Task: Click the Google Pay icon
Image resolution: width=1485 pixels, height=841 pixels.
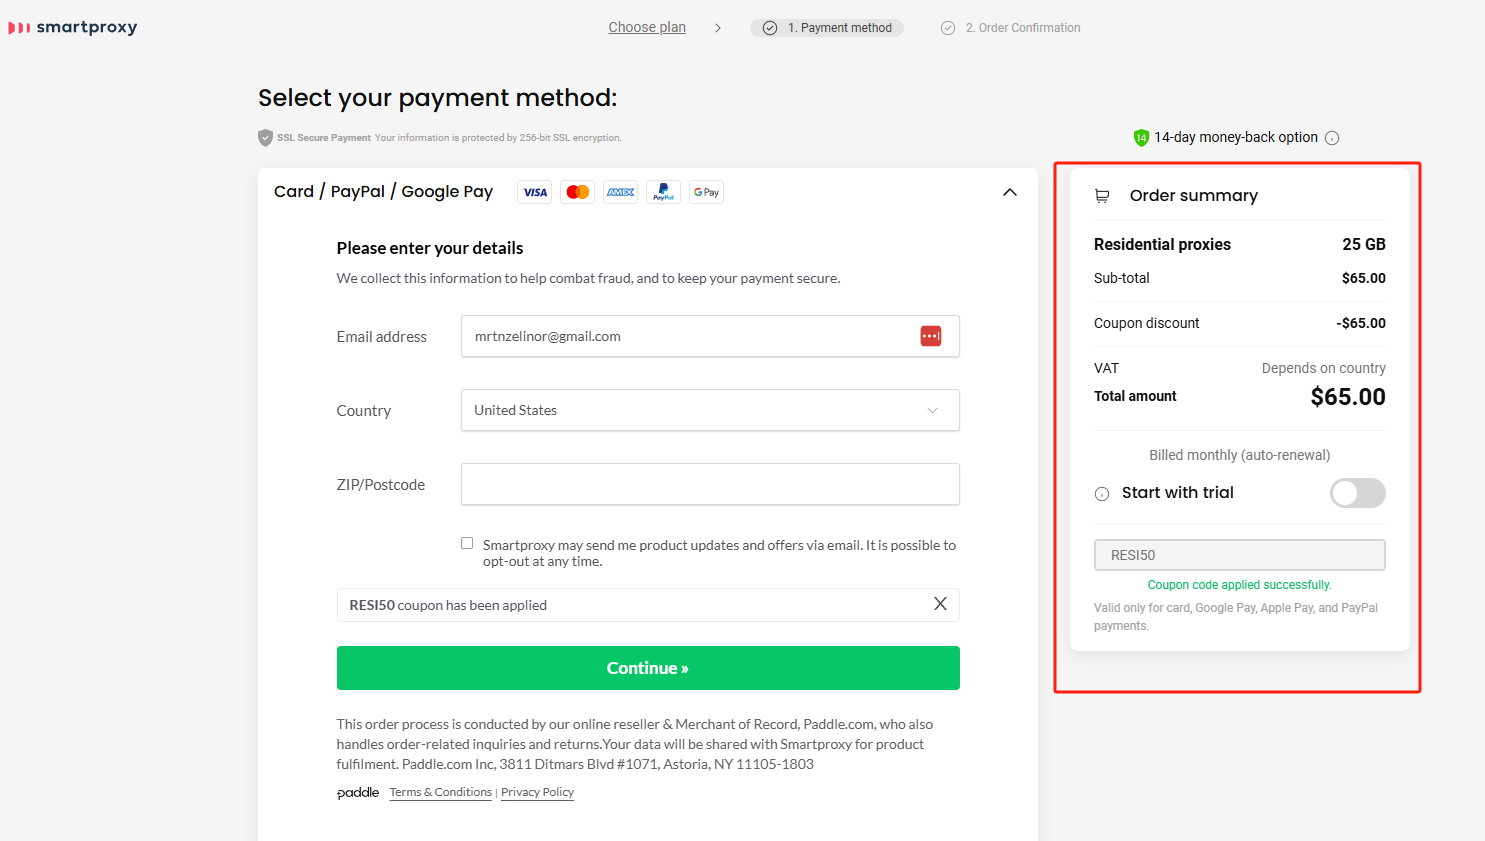Action: 706,192
